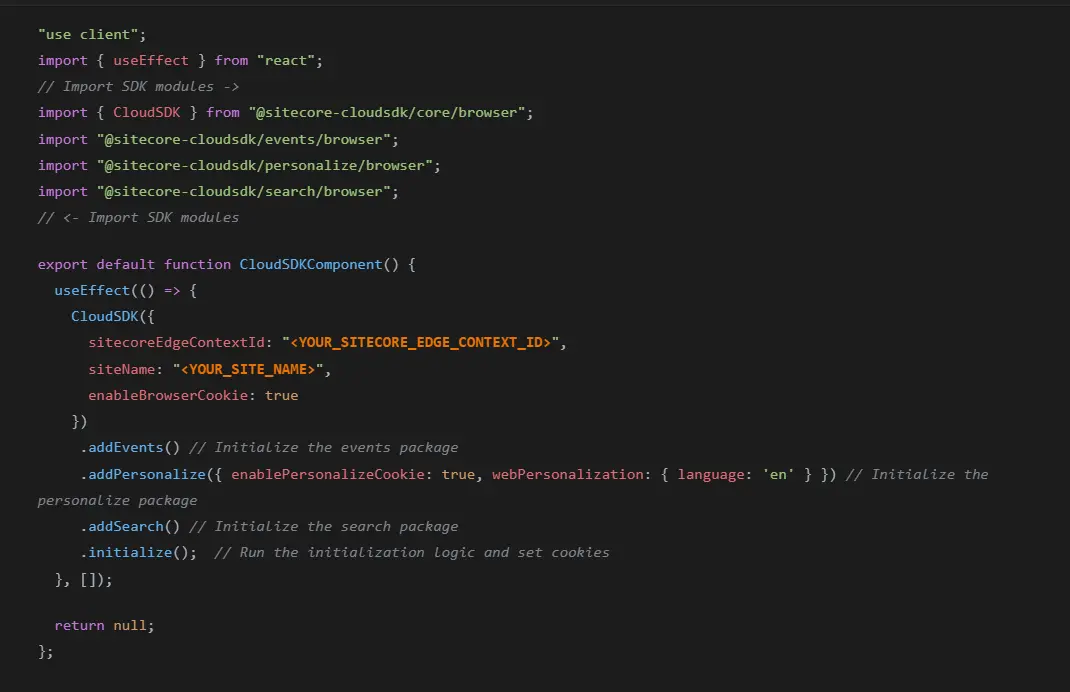This screenshot has height=692, width=1070.
Task: Click the useEffect(() => { call
Action: tap(126, 291)
